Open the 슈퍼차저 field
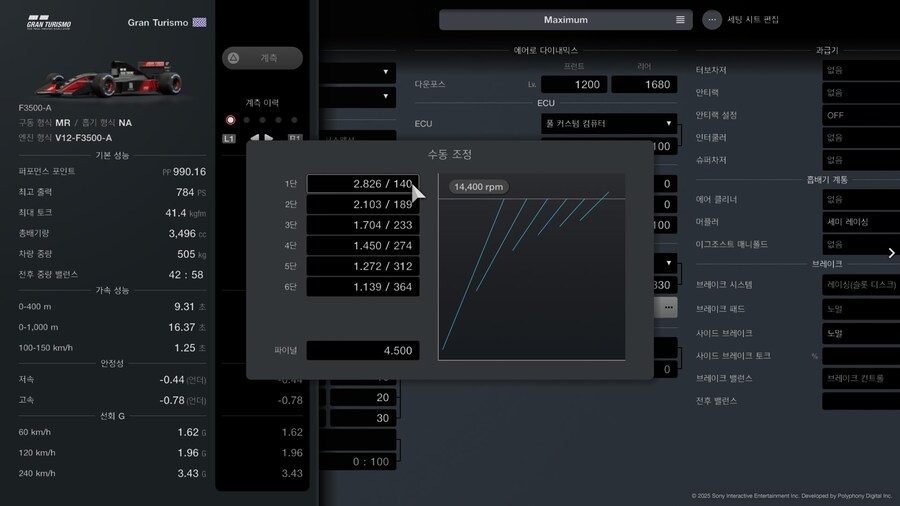Viewport: 900px width, 506px height. coord(861,160)
